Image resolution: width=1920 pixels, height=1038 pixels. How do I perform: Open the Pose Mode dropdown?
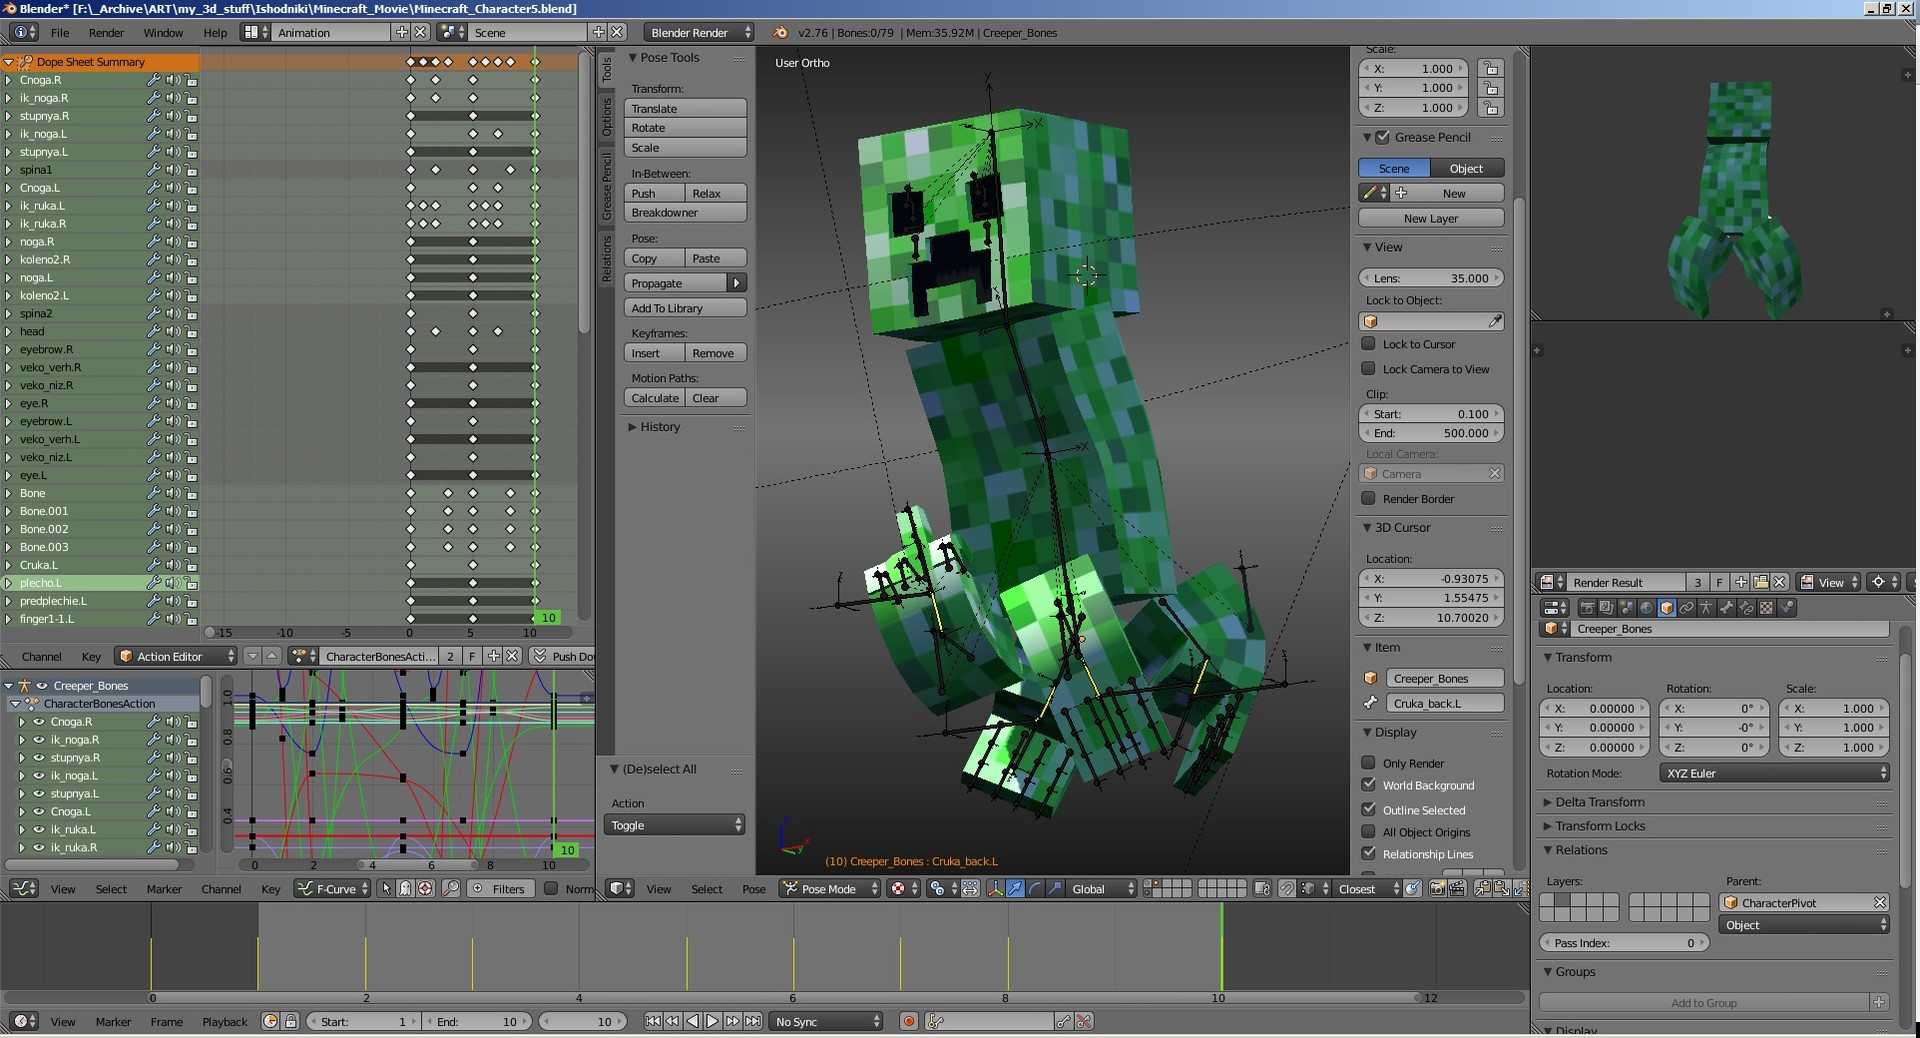tap(830, 889)
